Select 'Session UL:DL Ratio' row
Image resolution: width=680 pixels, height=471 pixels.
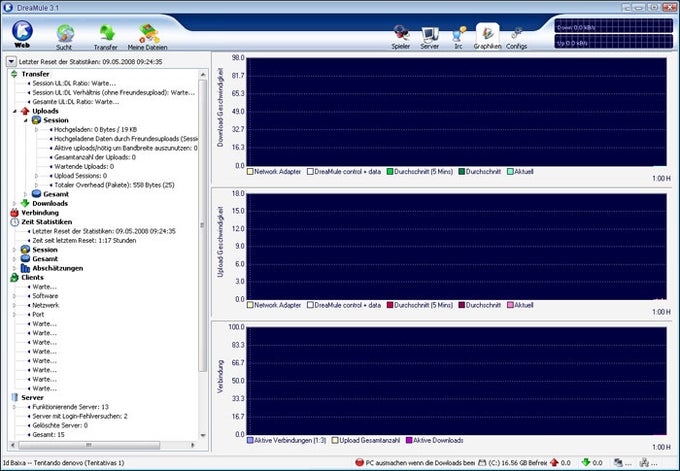[74, 83]
